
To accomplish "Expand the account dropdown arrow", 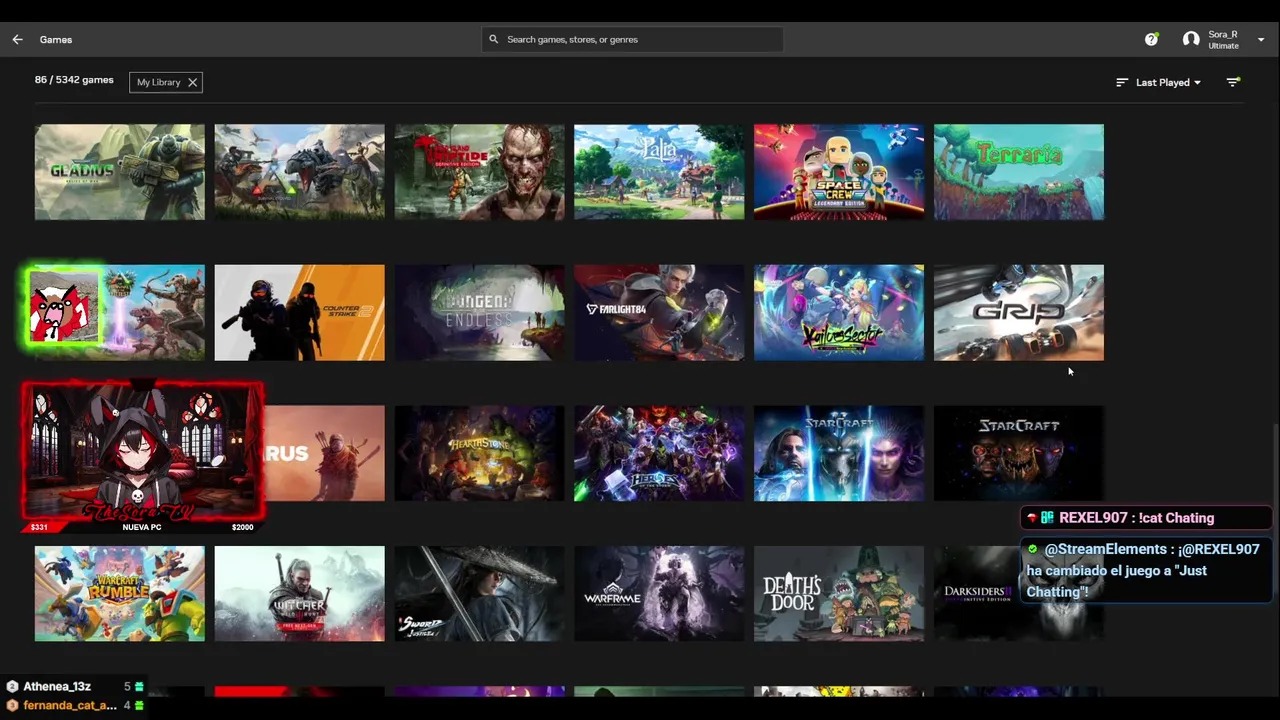I will pos(1261,40).
